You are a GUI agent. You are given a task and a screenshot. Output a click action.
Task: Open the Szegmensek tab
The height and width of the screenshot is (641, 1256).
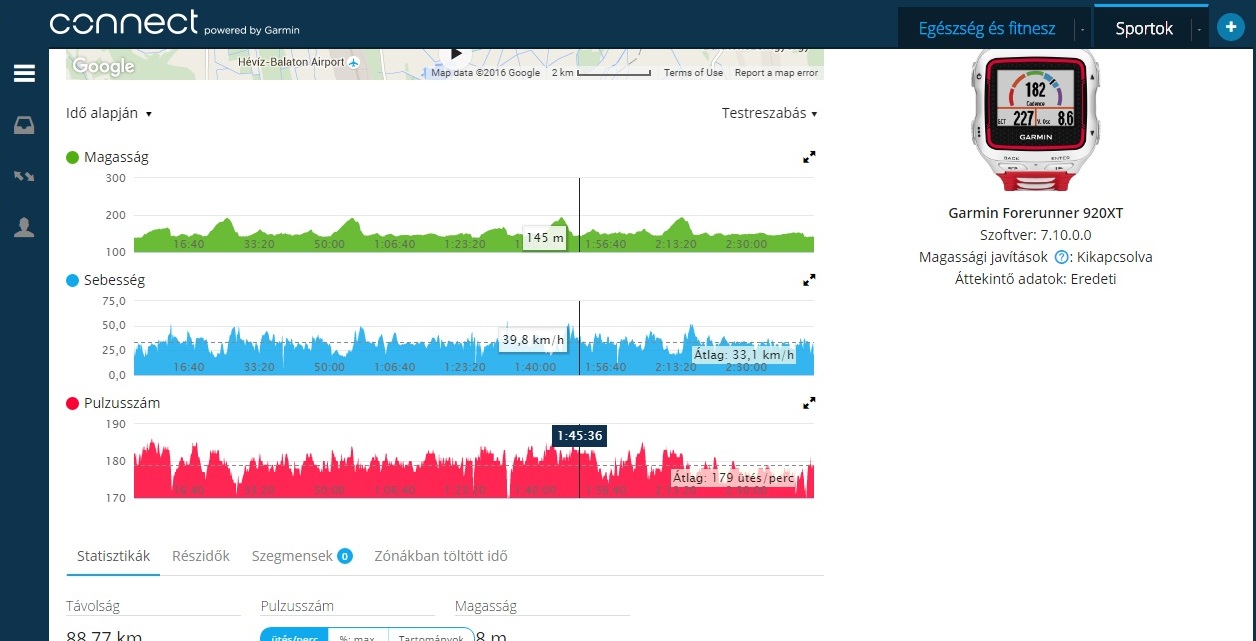(292, 556)
